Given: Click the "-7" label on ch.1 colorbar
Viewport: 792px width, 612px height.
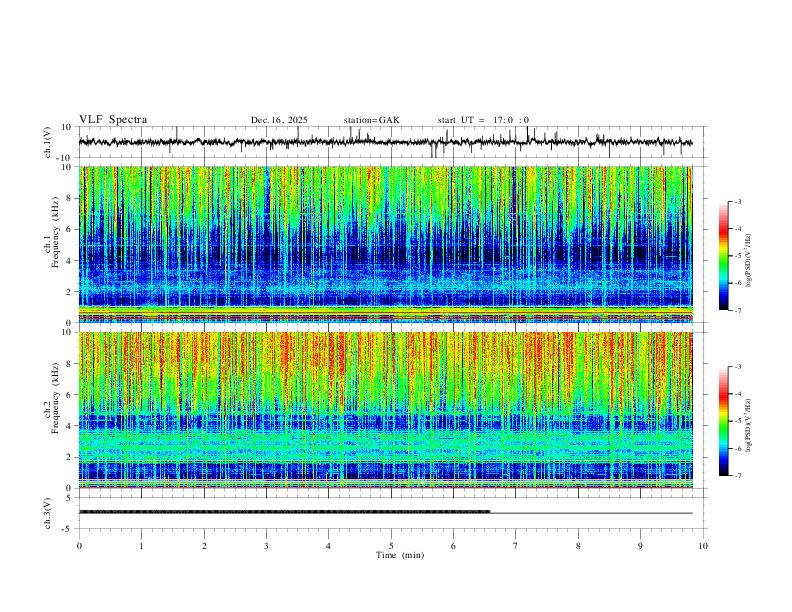Looking at the screenshot, I should click(737, 310).
